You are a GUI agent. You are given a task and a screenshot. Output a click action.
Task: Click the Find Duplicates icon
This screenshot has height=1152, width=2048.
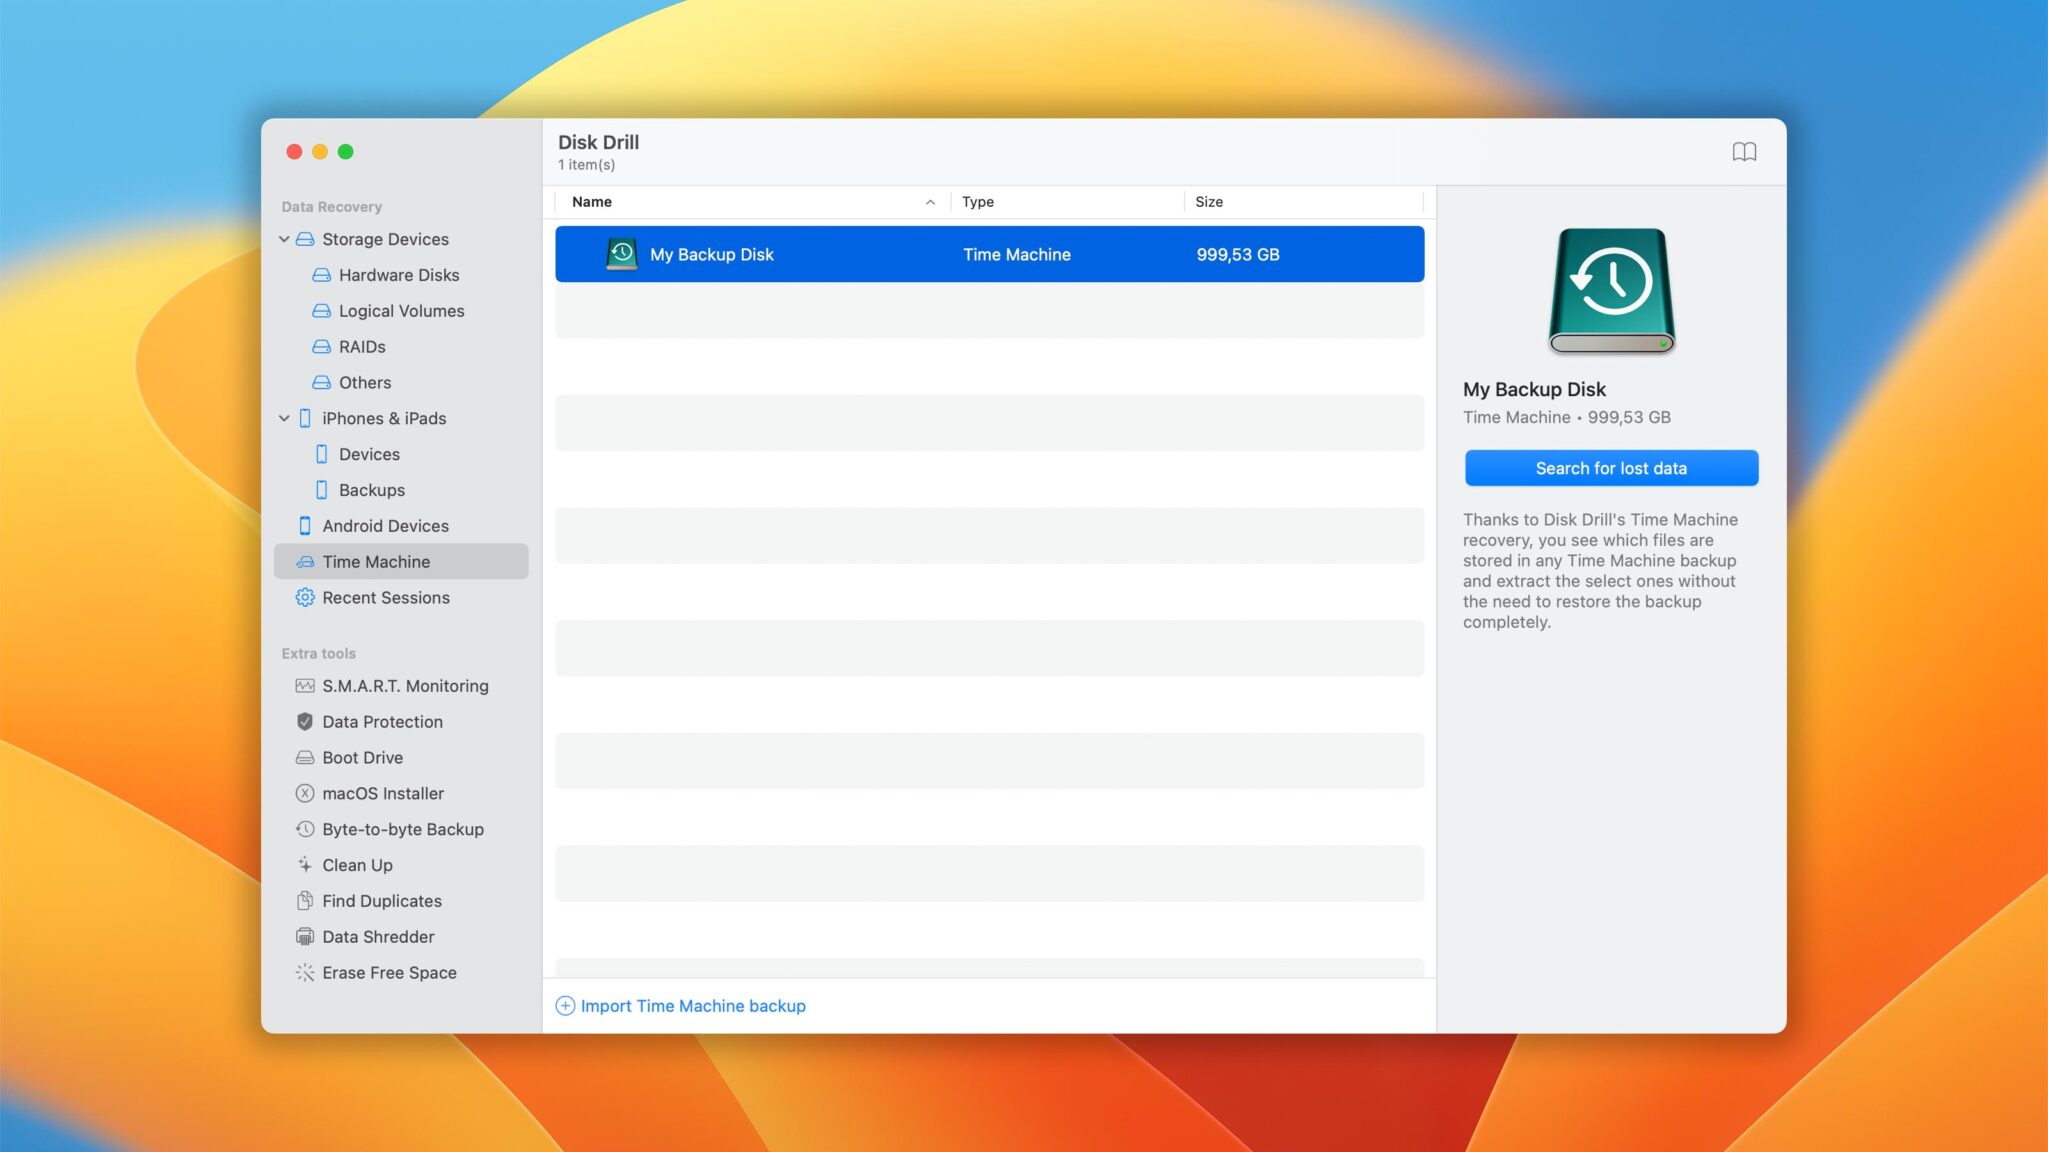(305, 900)
